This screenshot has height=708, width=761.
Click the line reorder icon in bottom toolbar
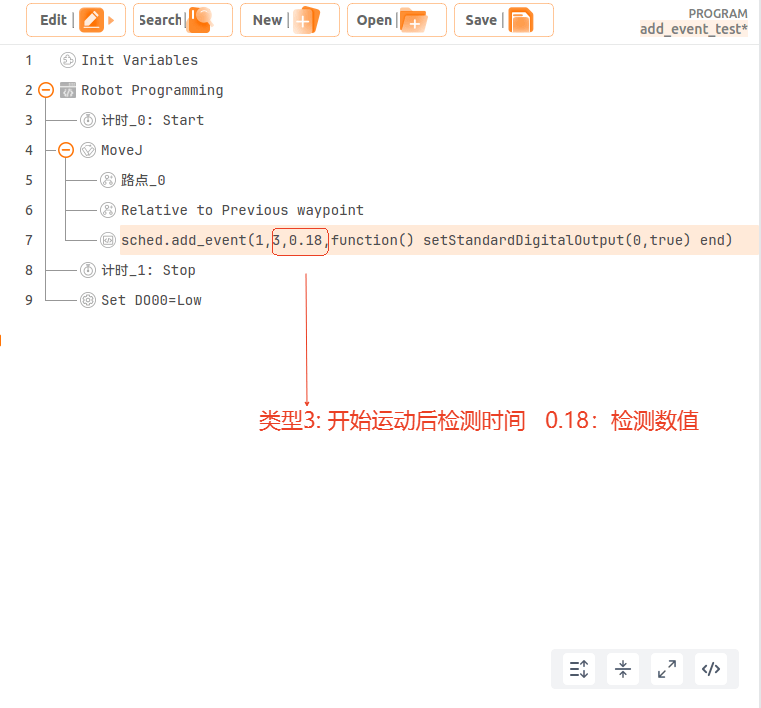(x=579, y=669)
